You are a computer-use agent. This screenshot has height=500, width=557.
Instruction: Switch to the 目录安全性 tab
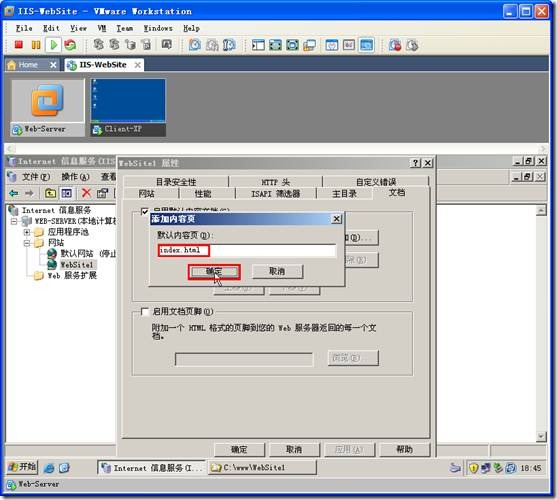coord(176,182)
